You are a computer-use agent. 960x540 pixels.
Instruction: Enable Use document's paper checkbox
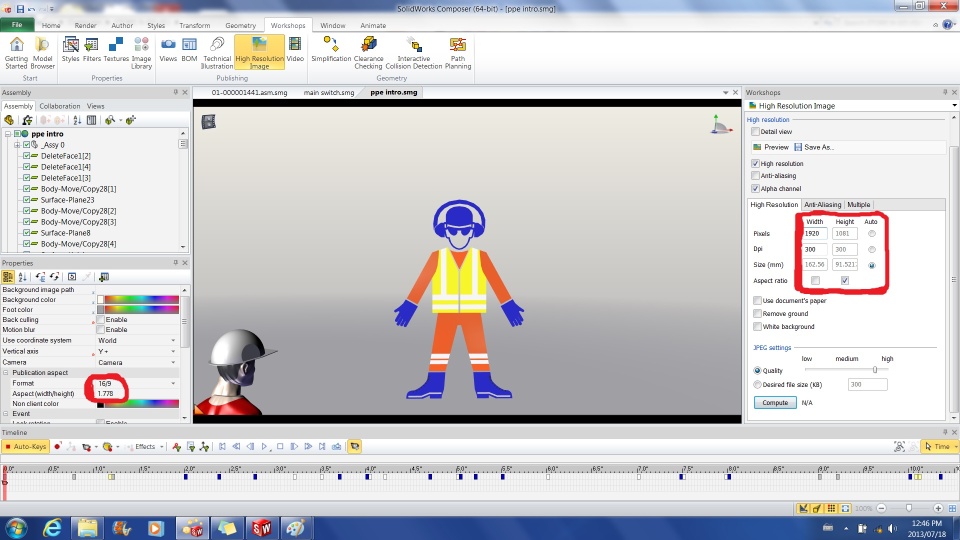757,301
